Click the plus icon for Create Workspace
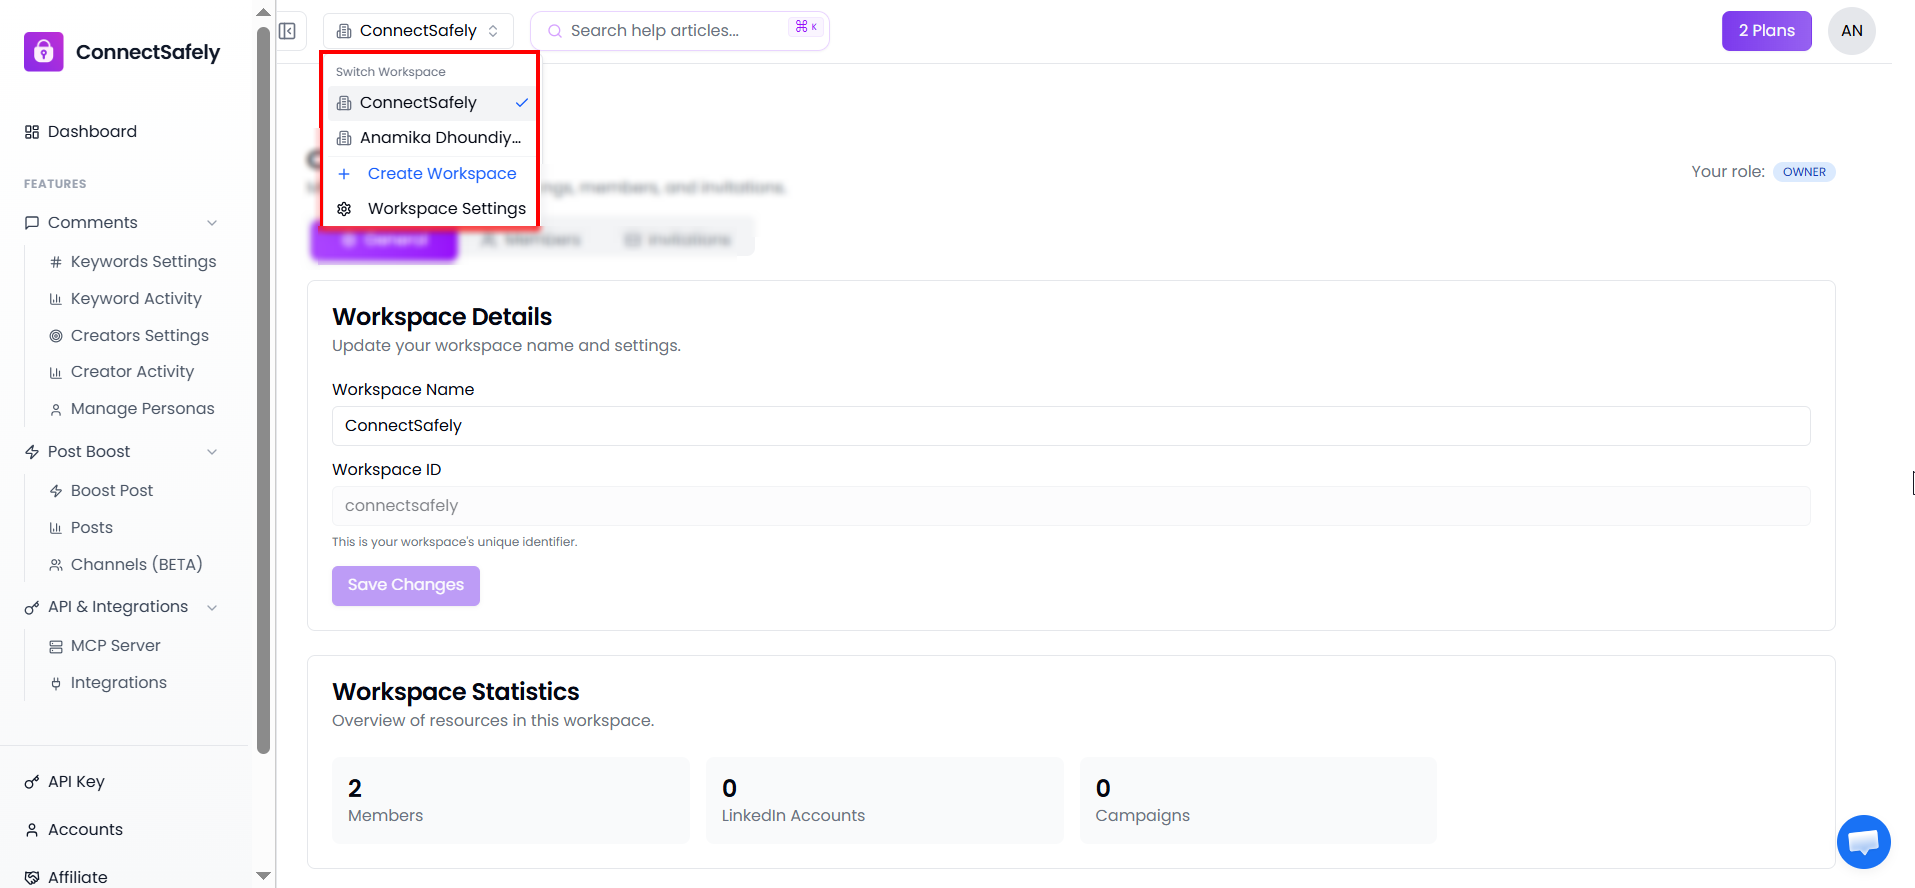 pyautogui.click(x=344, y=174)
